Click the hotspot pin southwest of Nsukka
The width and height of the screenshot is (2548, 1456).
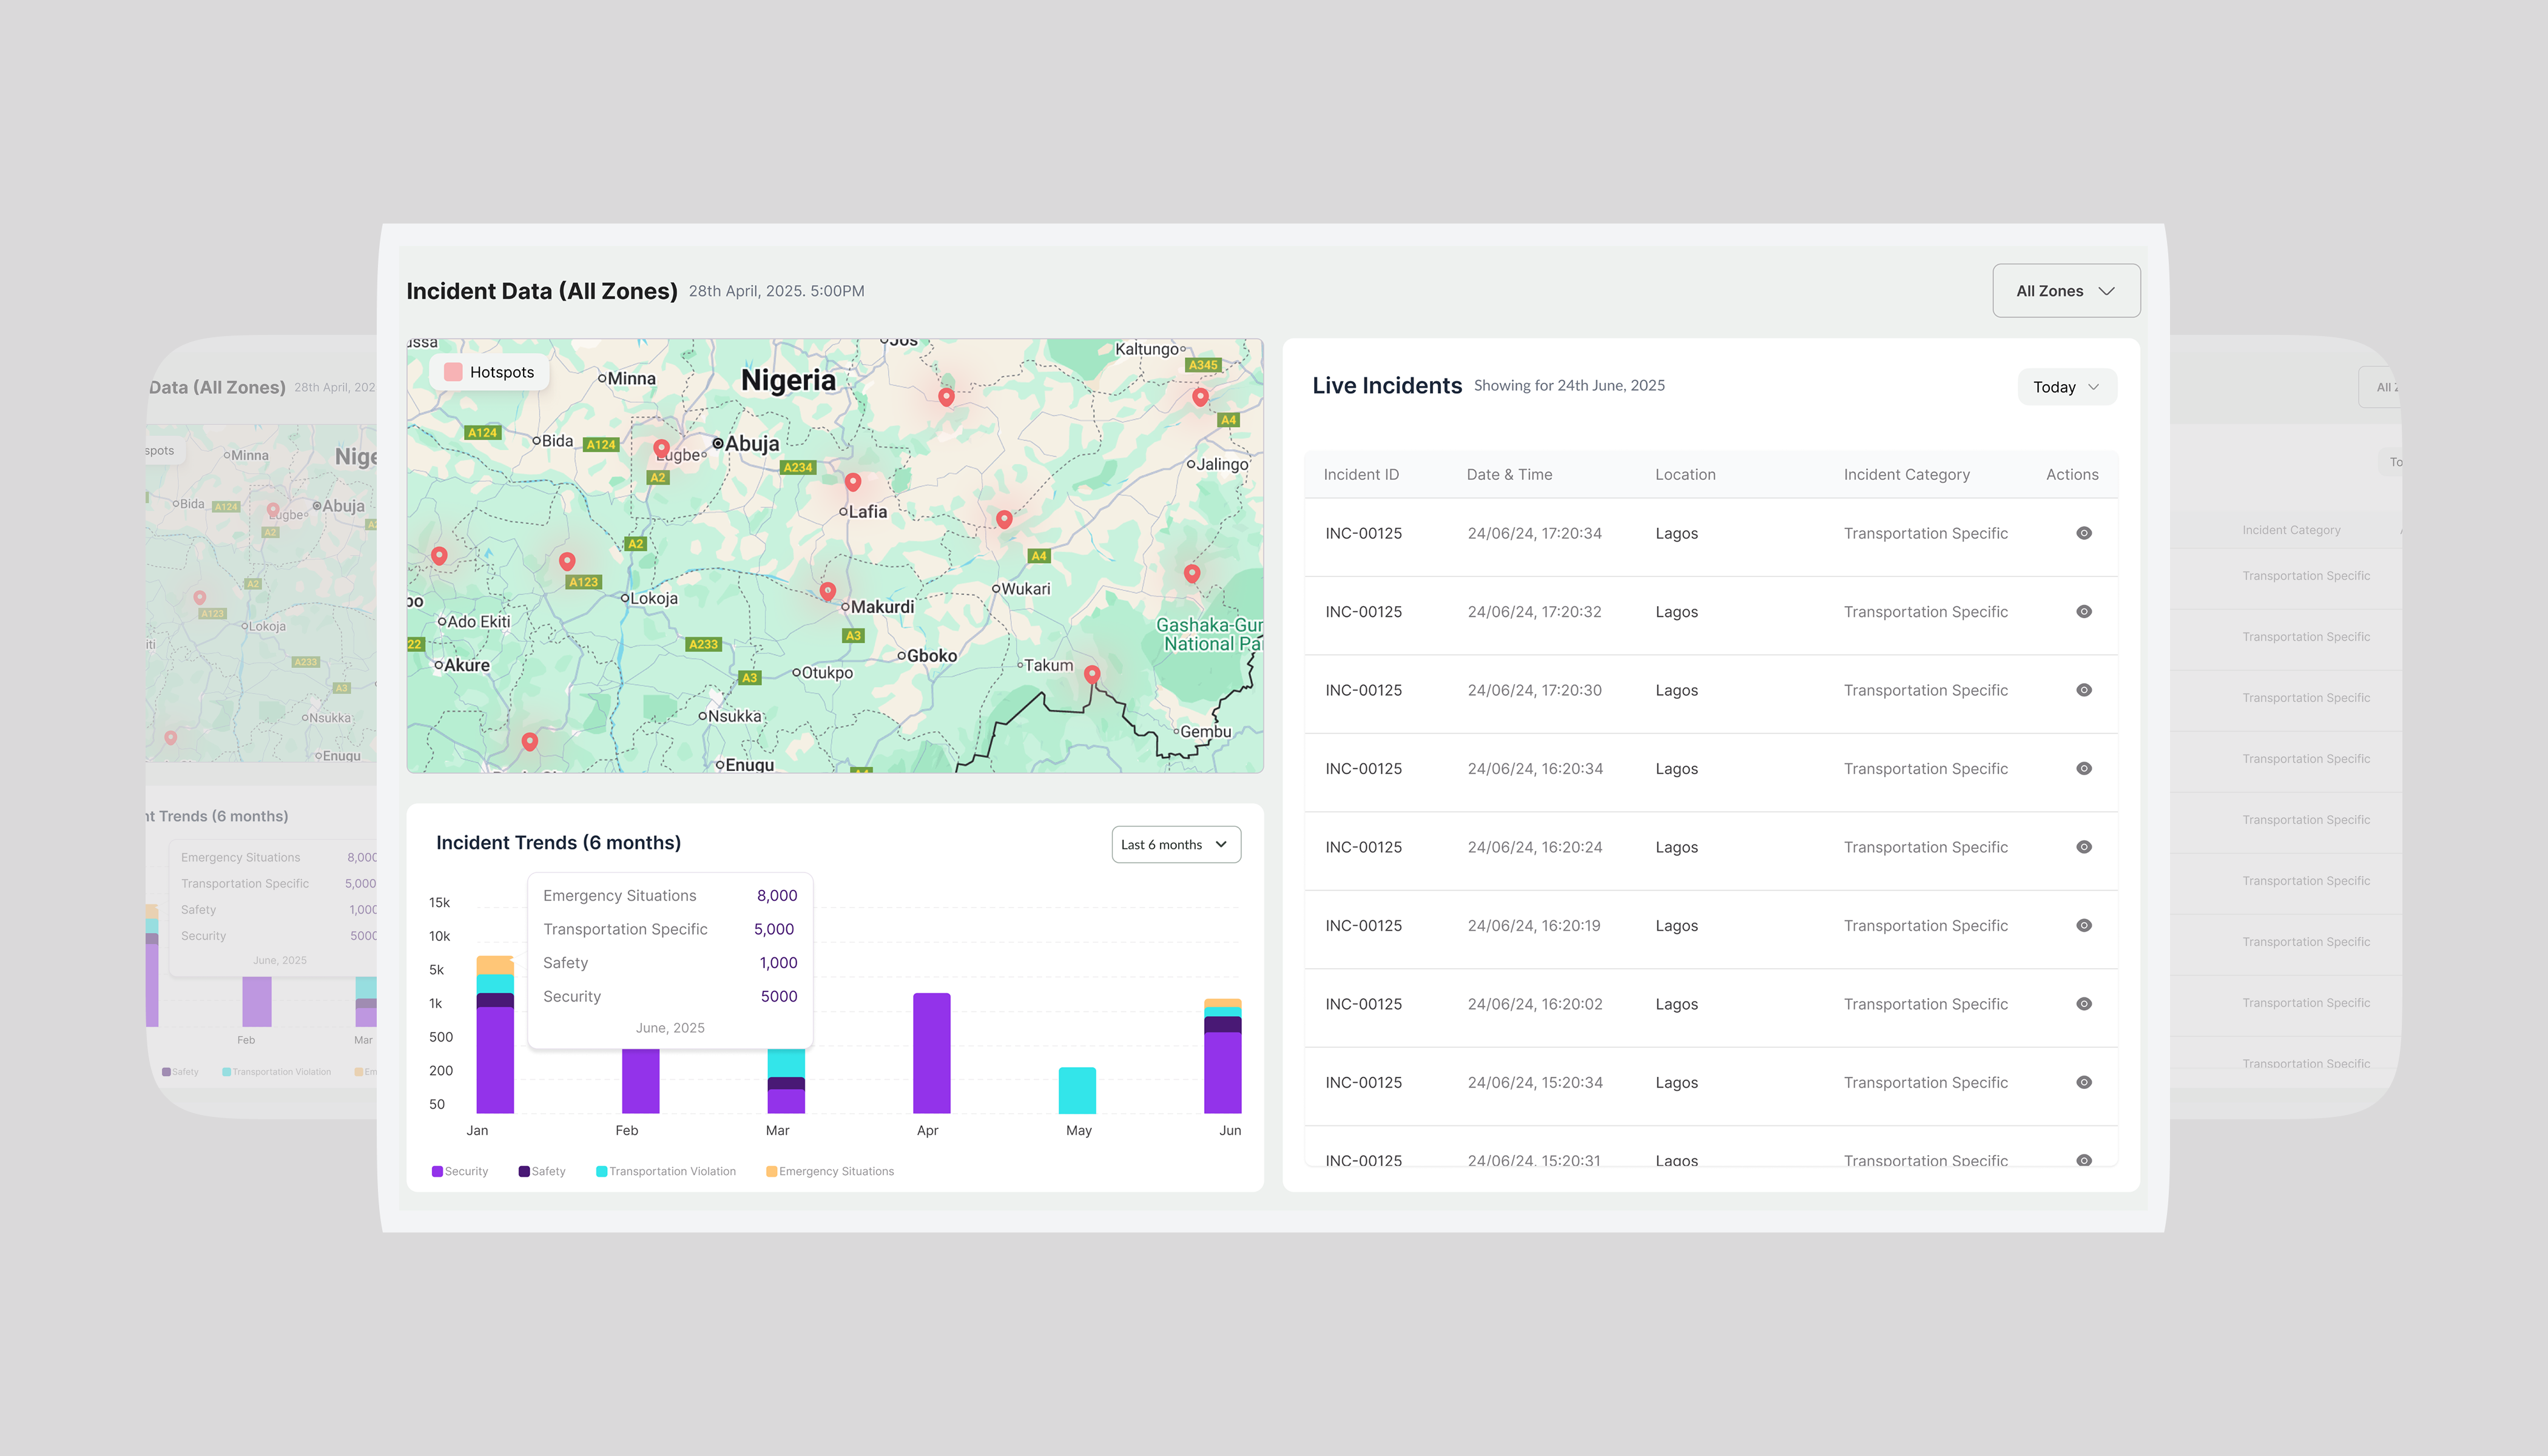point(530,742)
